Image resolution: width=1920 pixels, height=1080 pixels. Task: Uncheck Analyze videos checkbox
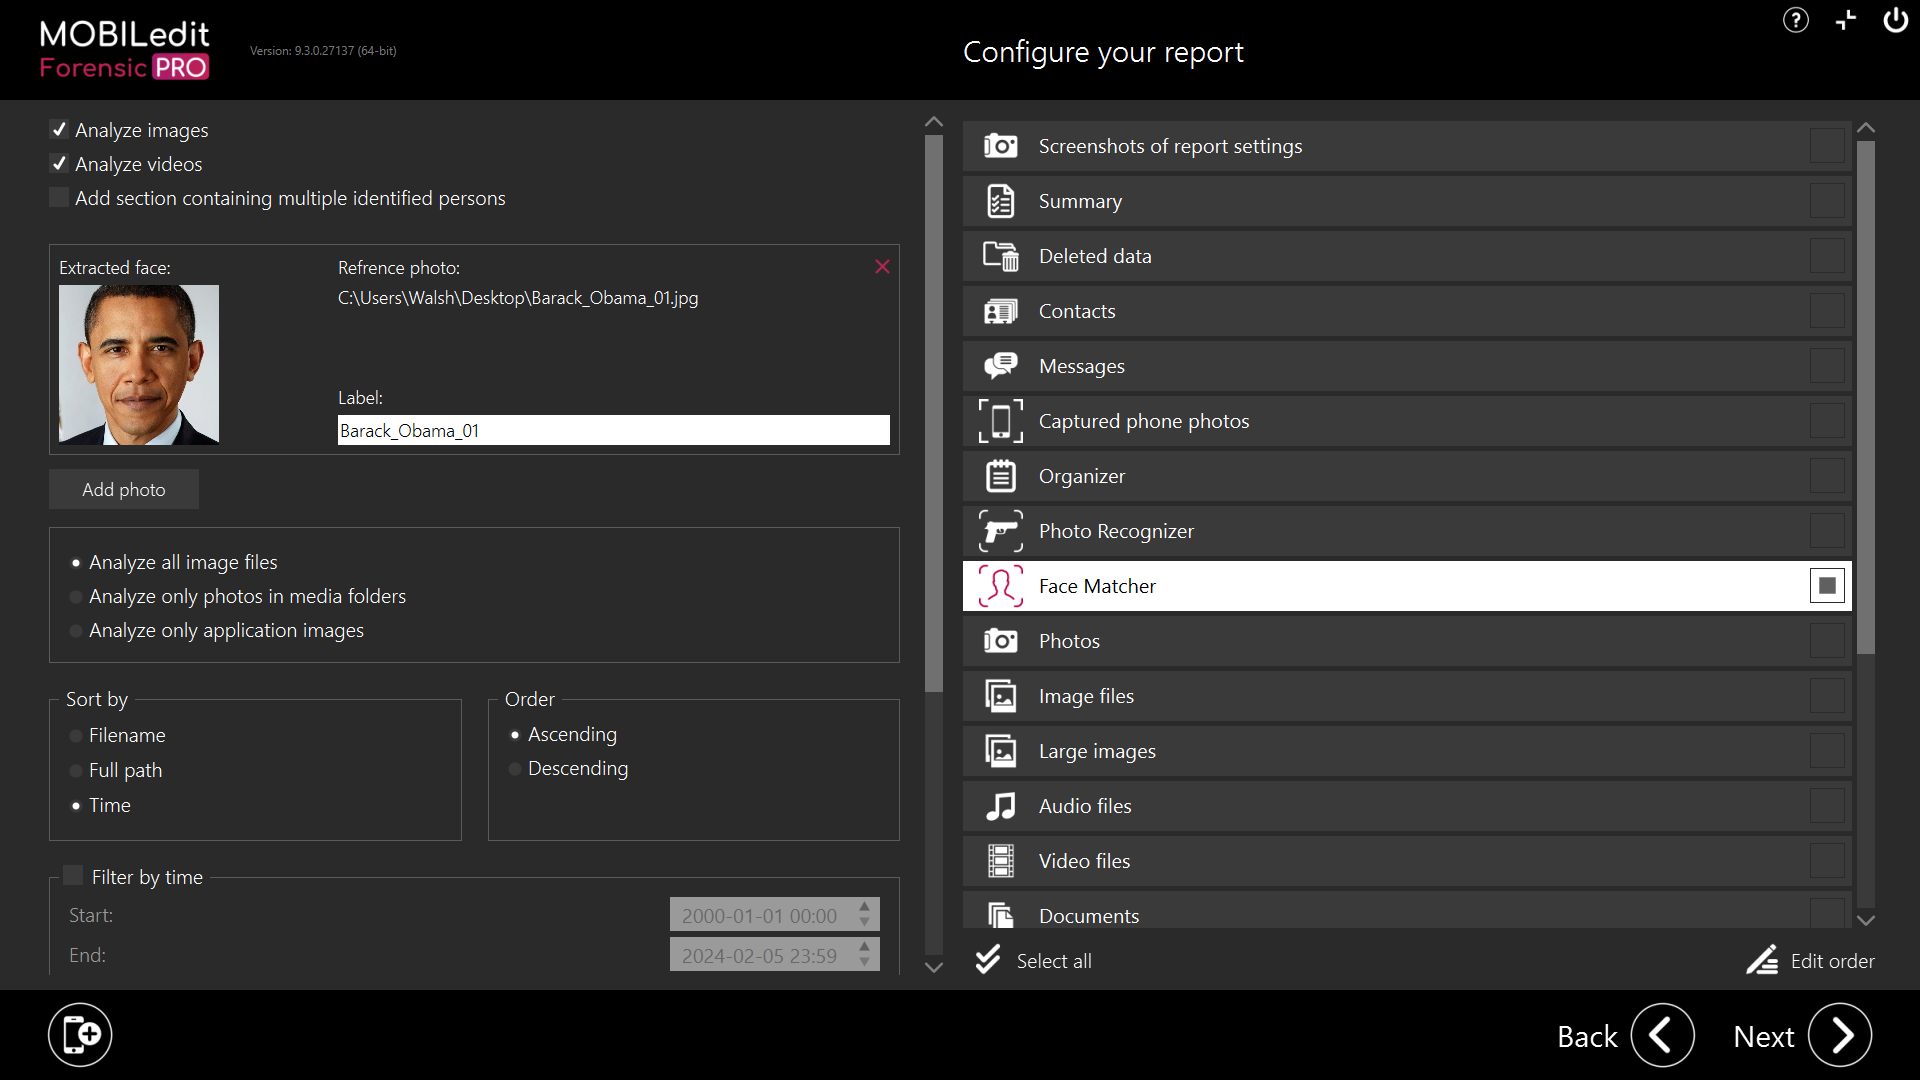click(x=60, y=164)
